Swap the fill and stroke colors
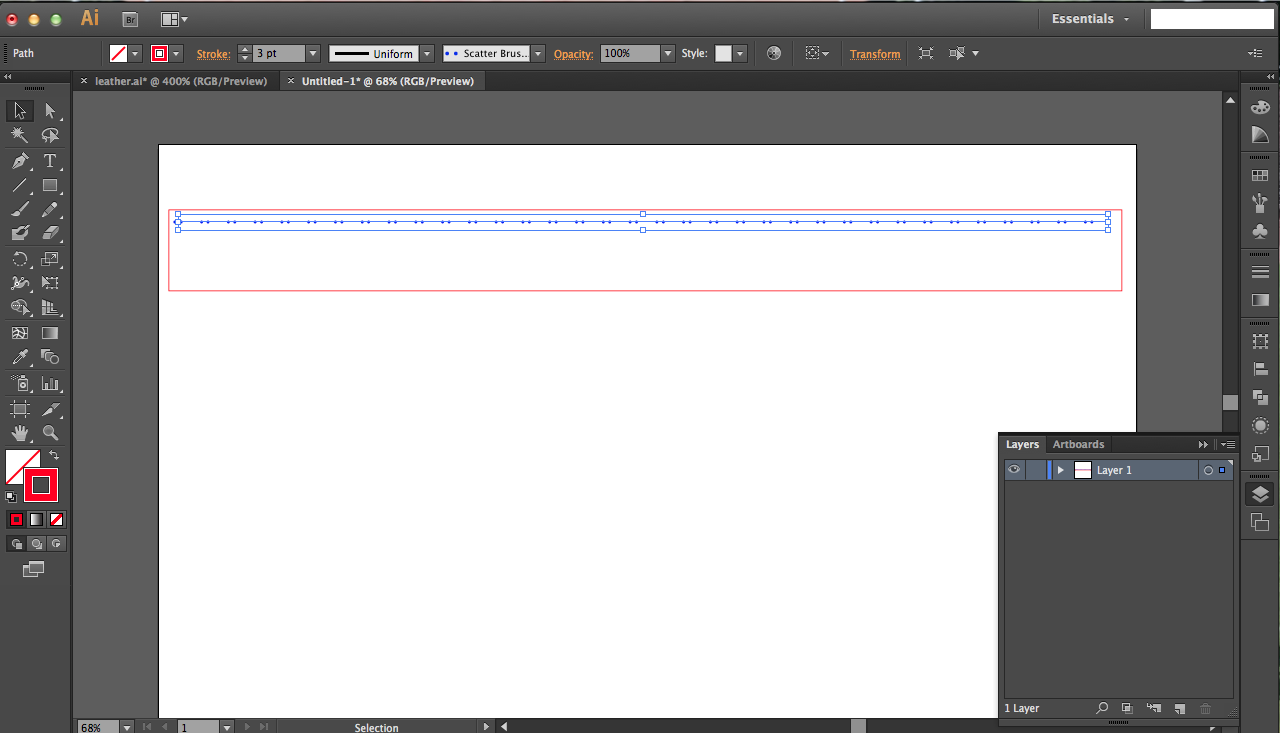Viewport: 1280px width, 733px height. point(55,455)
